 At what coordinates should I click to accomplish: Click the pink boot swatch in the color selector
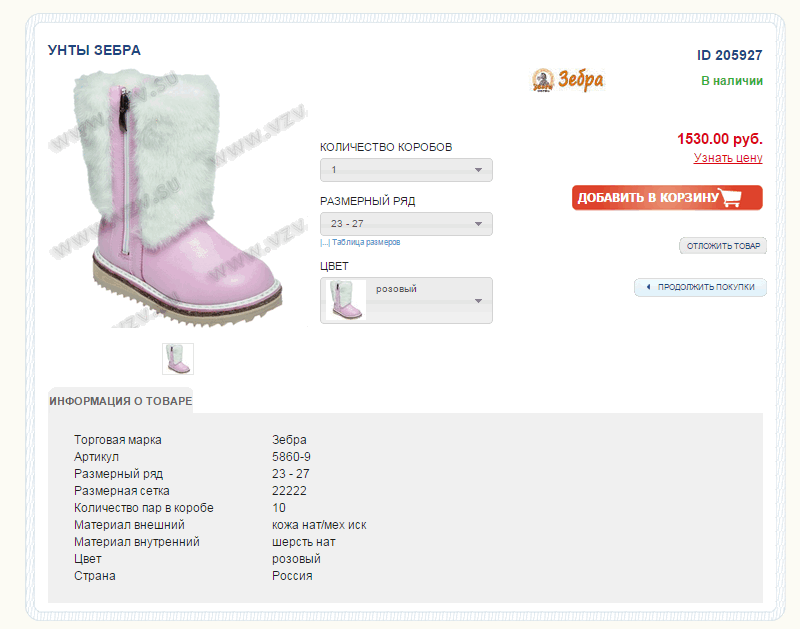[x=345, y=300]
